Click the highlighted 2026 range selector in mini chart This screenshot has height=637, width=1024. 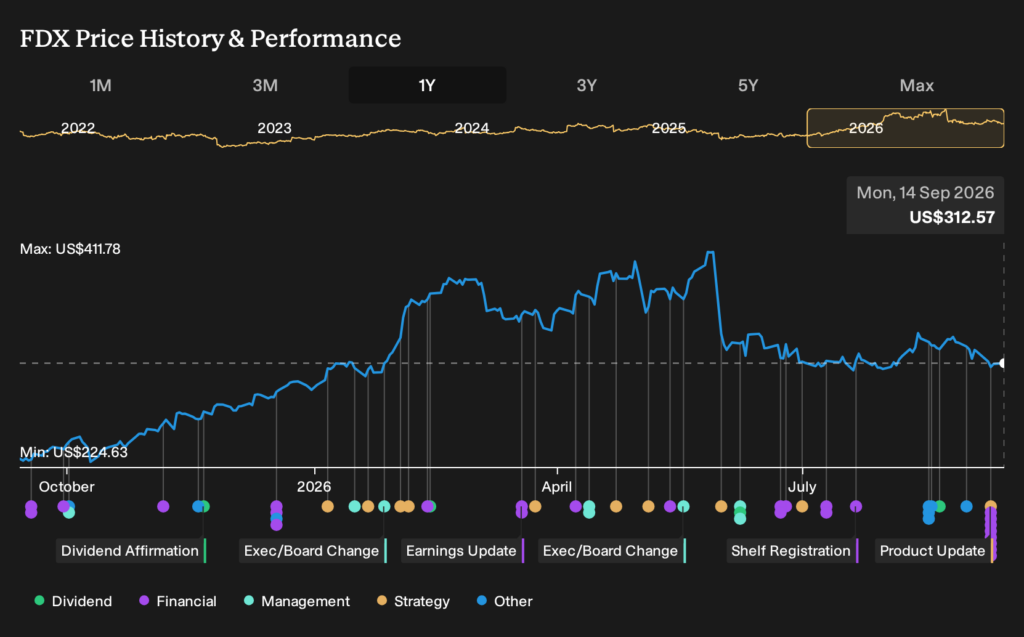pos(905,128)
